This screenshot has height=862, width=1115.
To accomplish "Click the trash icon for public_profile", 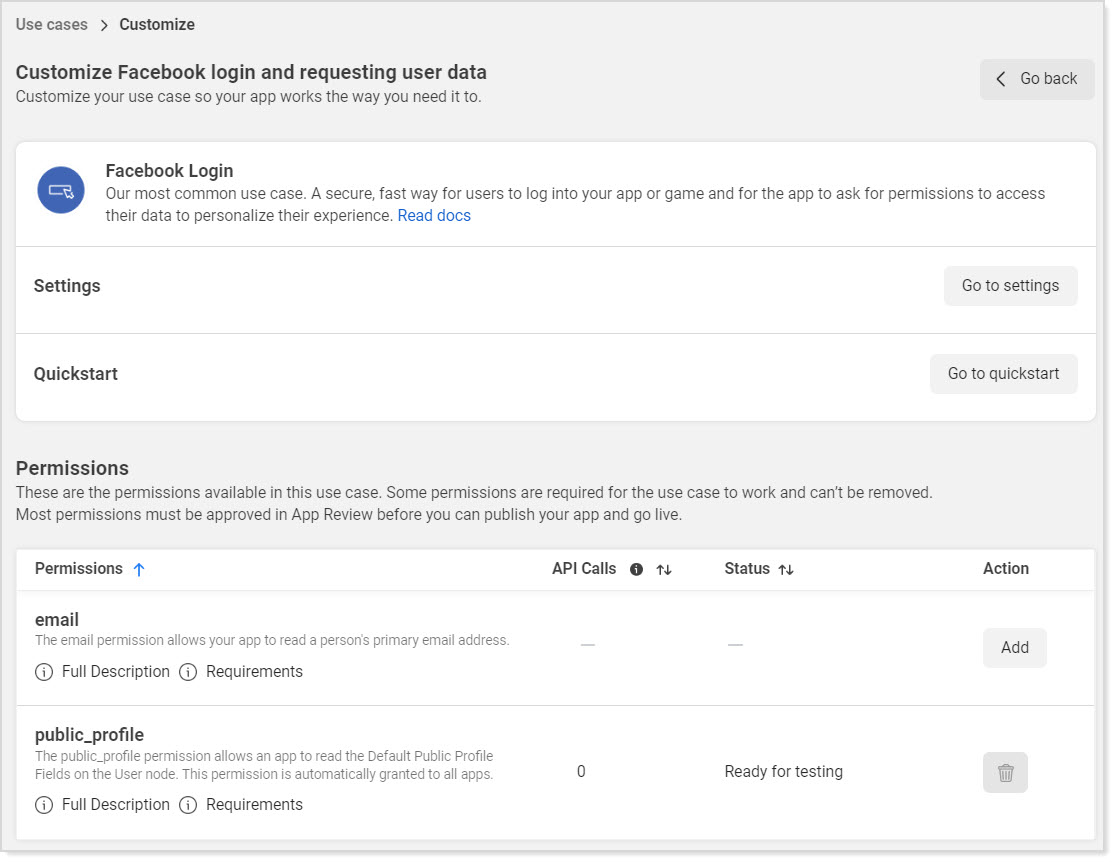I will pos(1005,772).
